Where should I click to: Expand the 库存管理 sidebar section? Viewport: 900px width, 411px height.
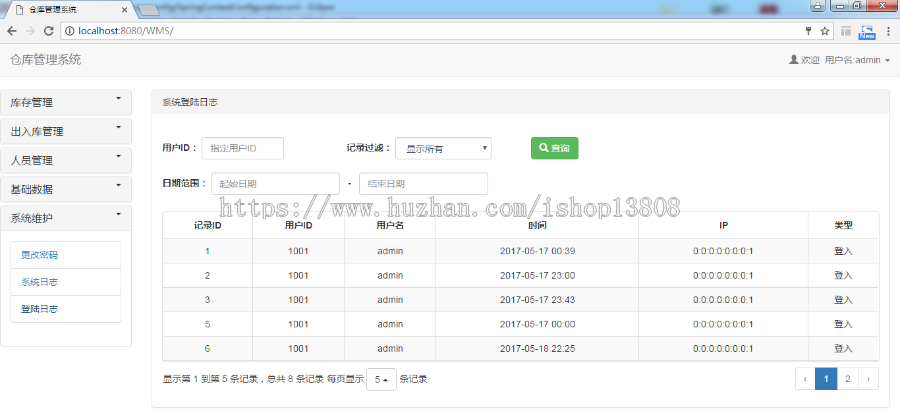coord(66,102)
